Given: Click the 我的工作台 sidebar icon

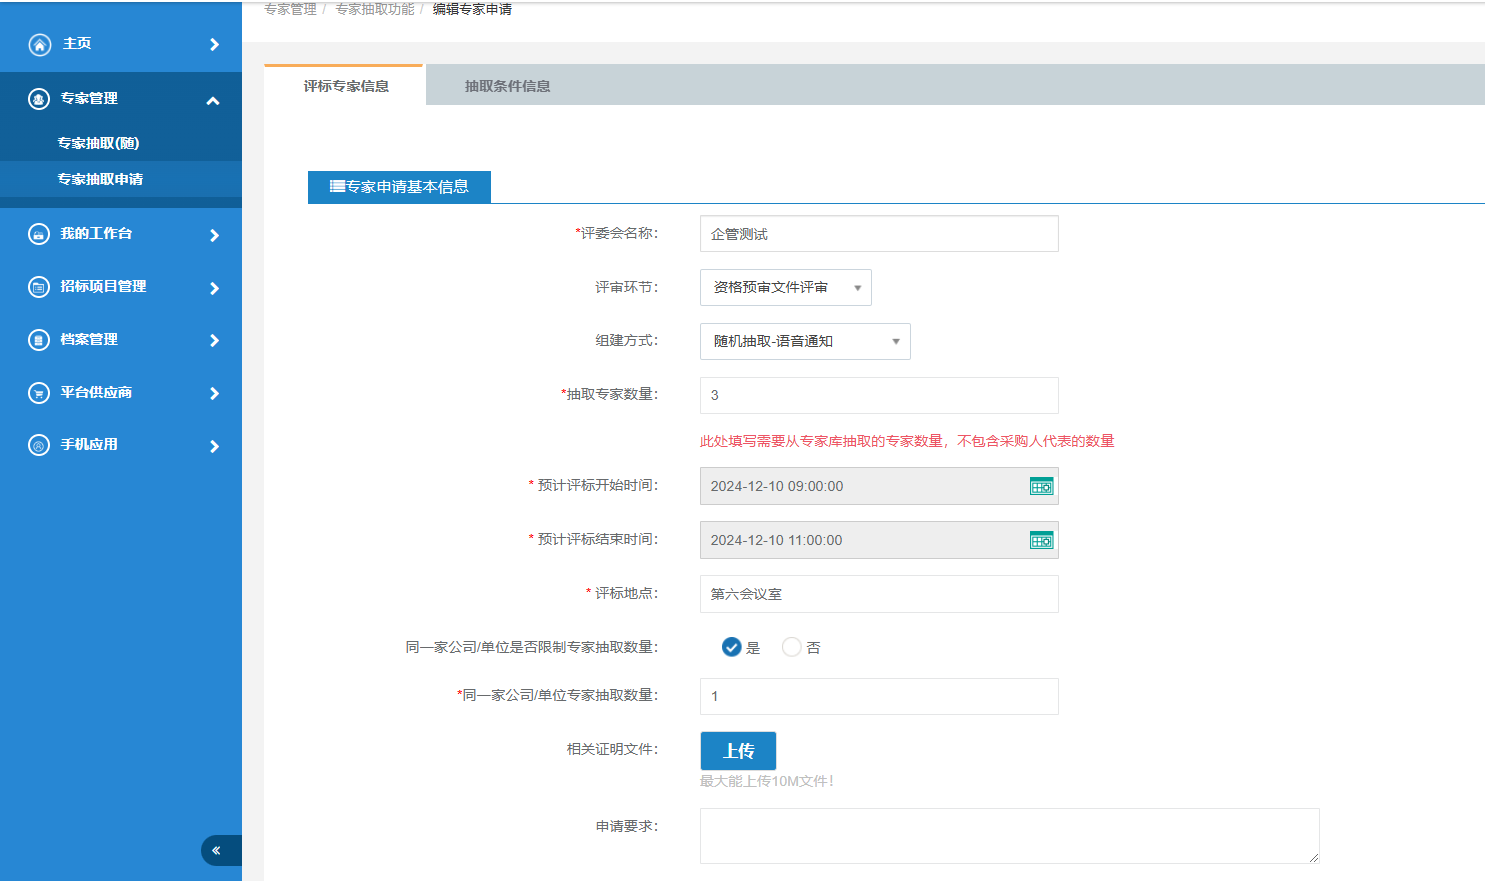Looking at the screenshot, I should [39, 234].
